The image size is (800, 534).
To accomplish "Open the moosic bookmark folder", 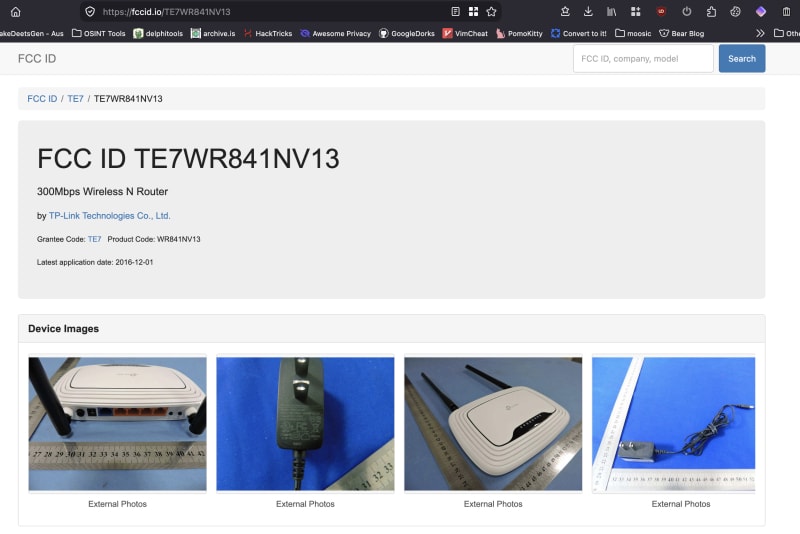I will [633, 33].
